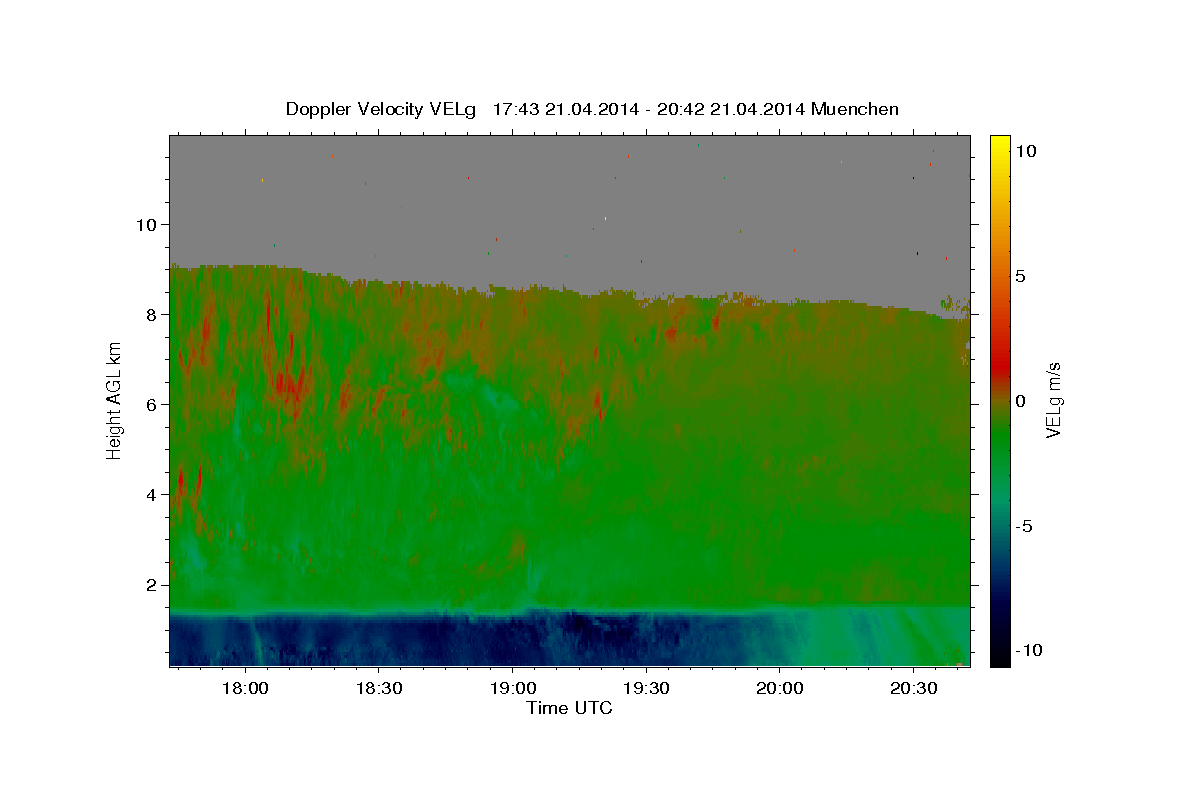Click the 'Time UTC' axis label
This screenshot has width=1200, height=800.
(x=569, y=708)
